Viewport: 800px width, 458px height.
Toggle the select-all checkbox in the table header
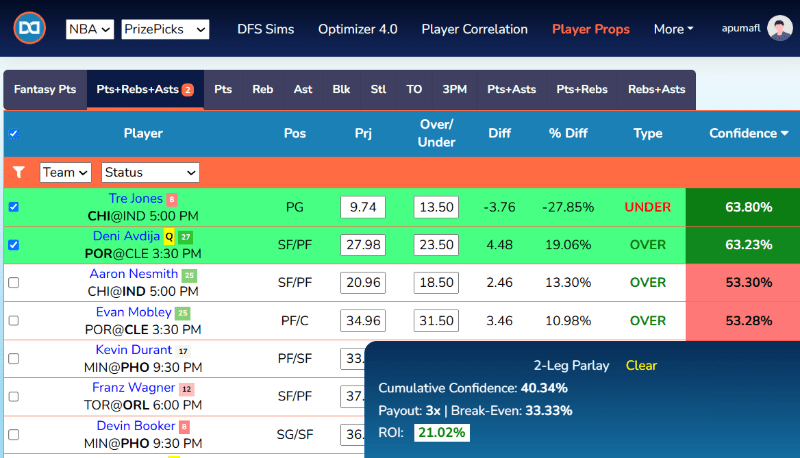point(14,133)
